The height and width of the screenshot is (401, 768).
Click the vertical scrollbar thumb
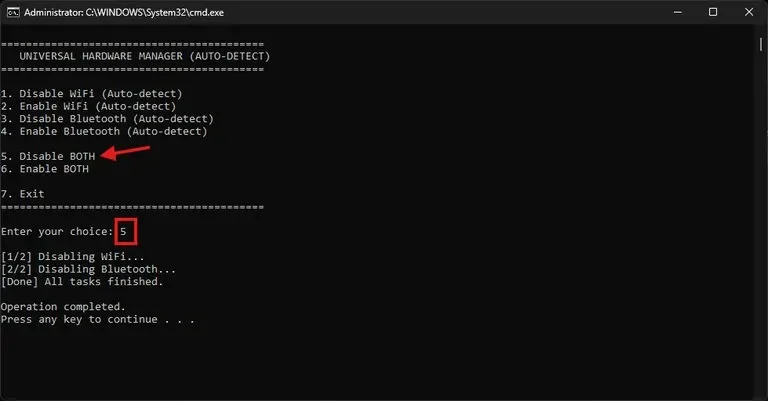pos(761,44)
